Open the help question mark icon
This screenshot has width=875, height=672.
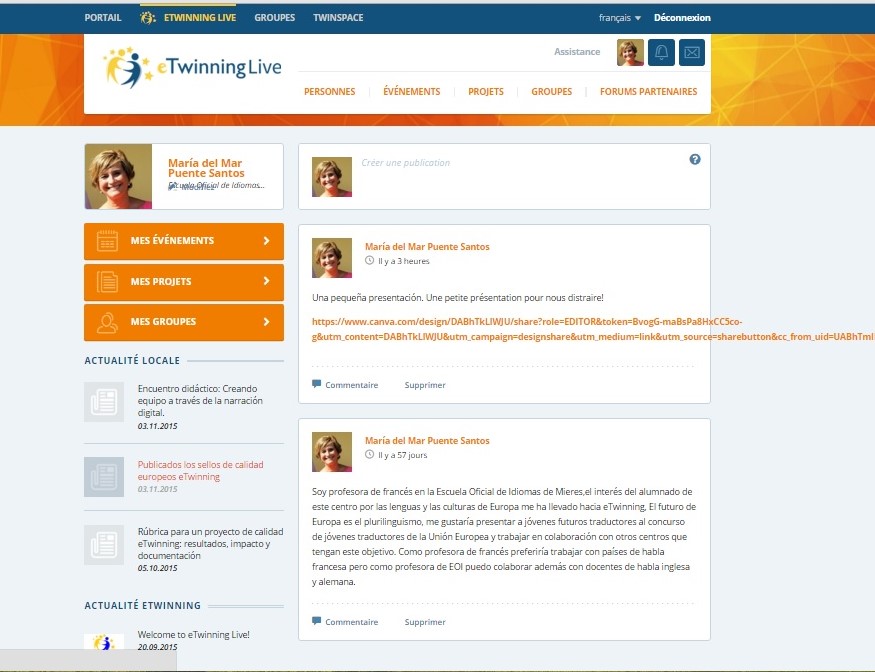click(694, 158)
